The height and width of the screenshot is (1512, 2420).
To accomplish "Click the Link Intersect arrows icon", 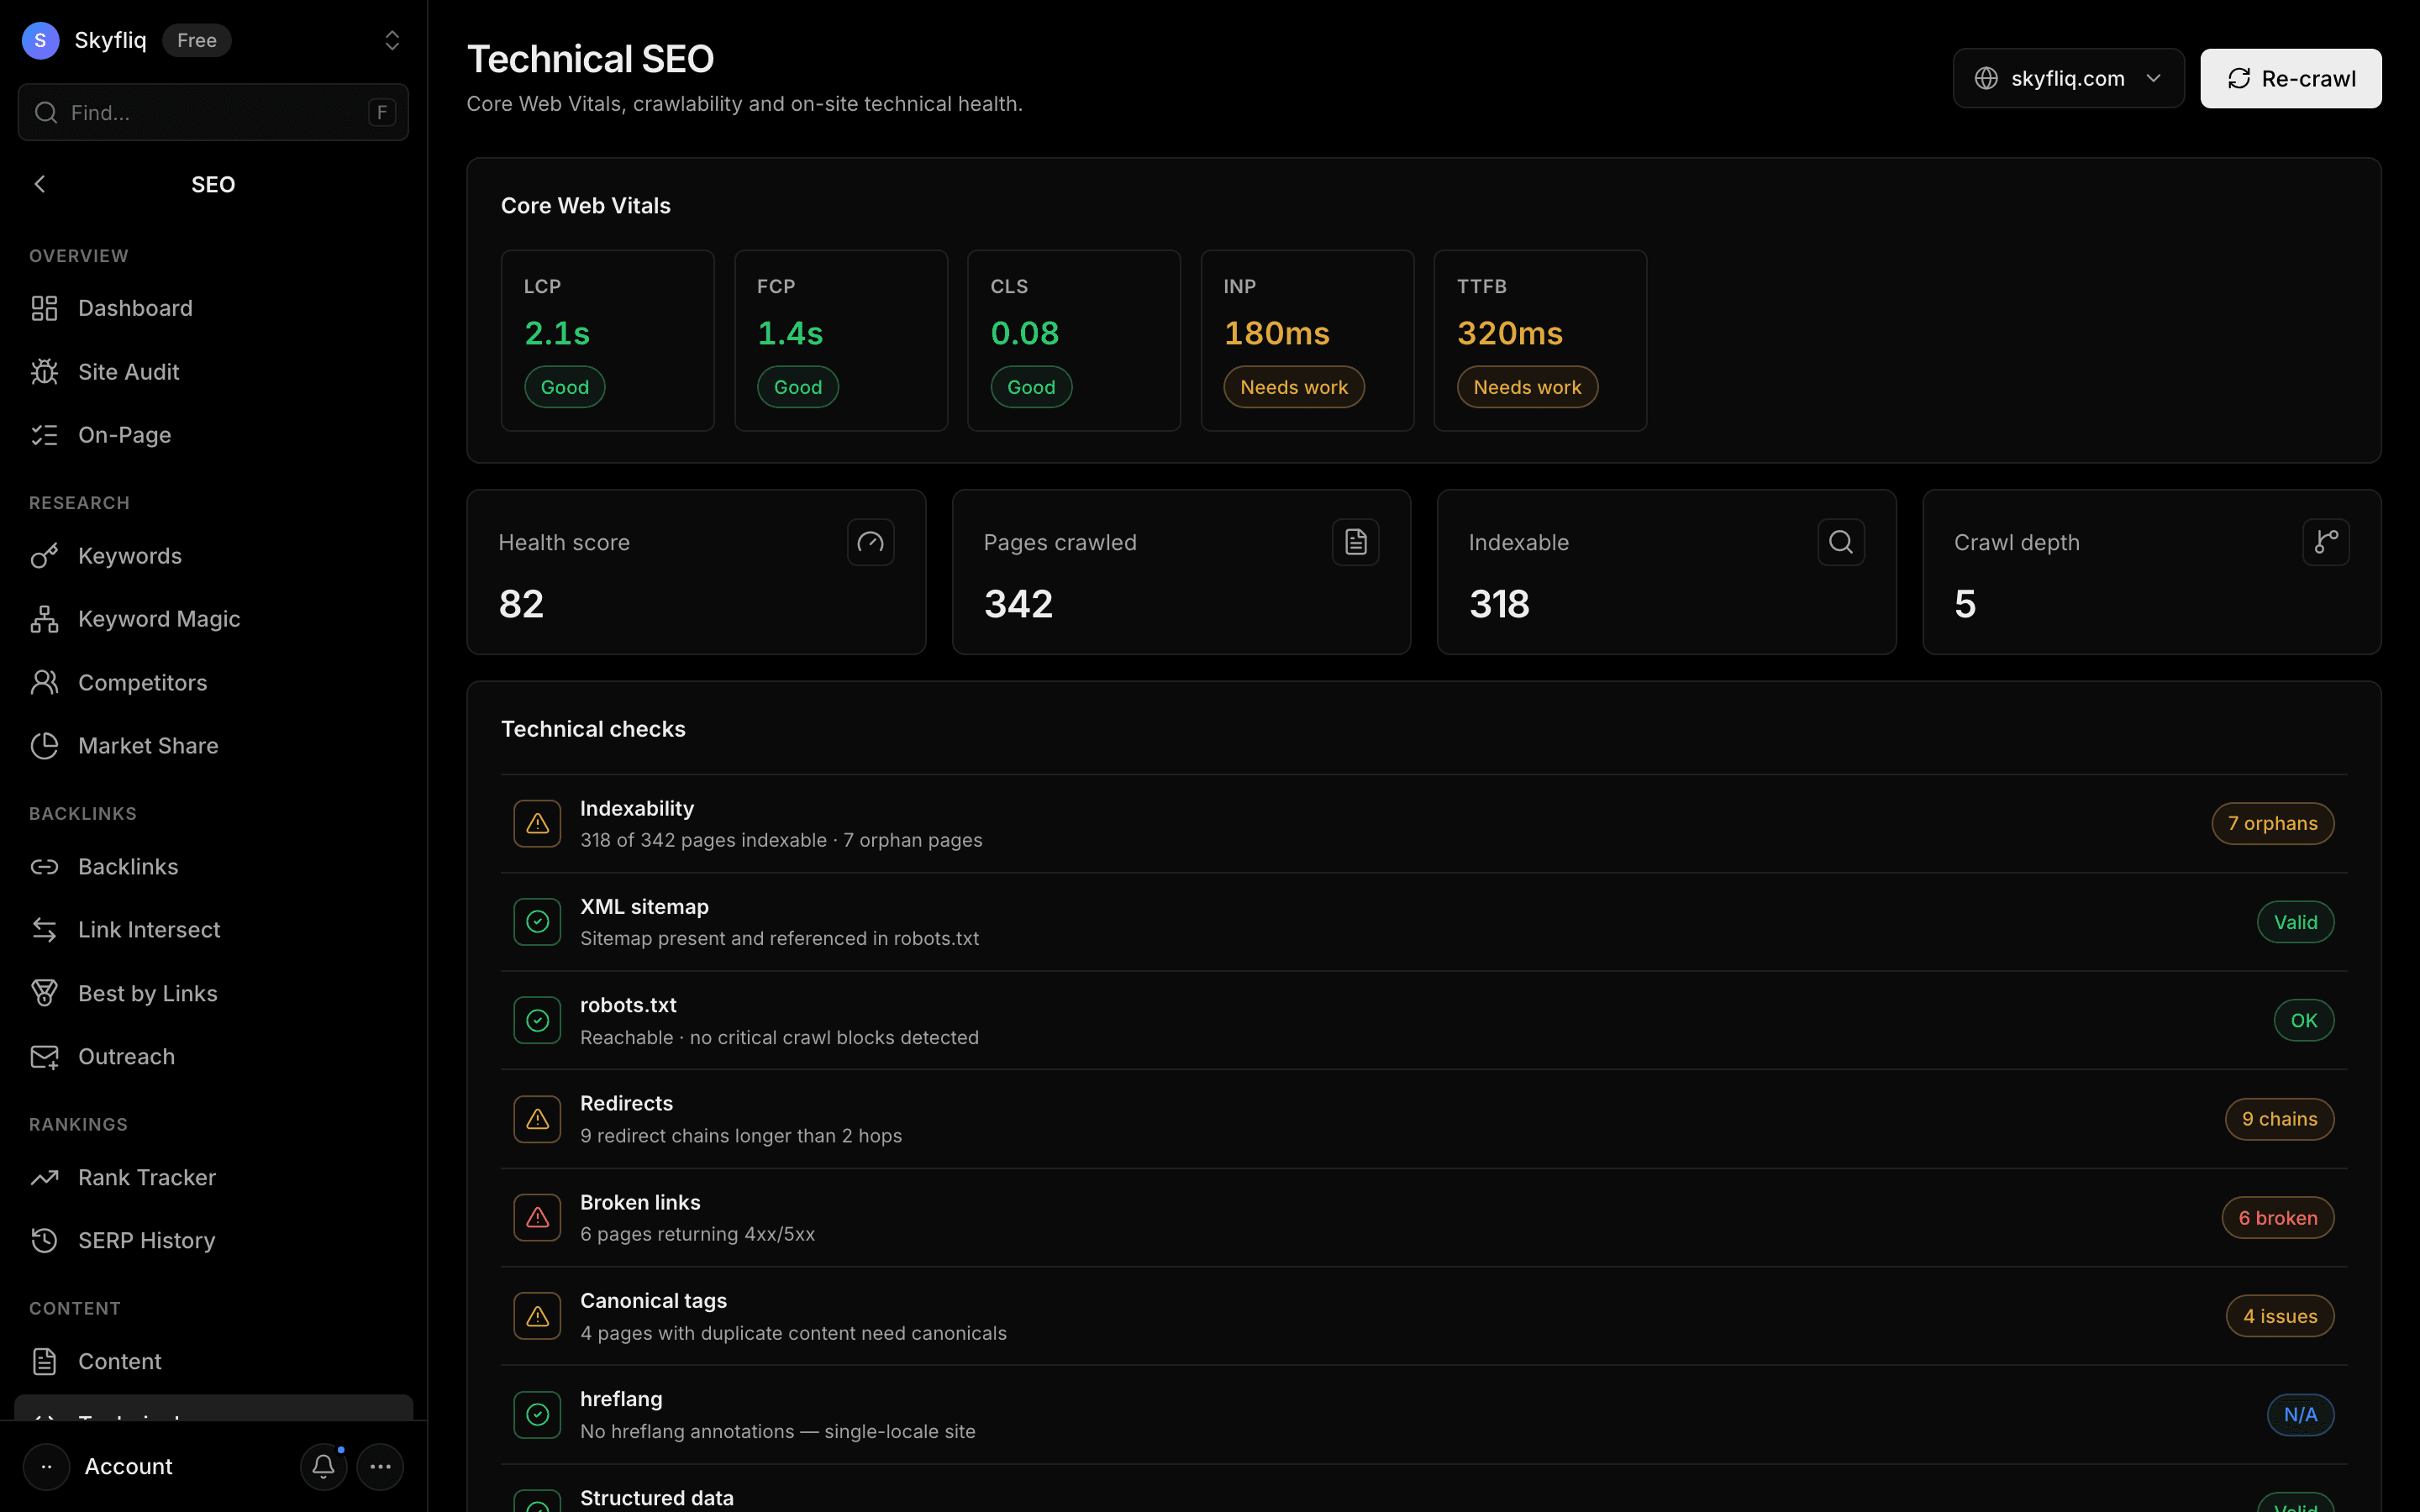I will [x=44, y=930].
